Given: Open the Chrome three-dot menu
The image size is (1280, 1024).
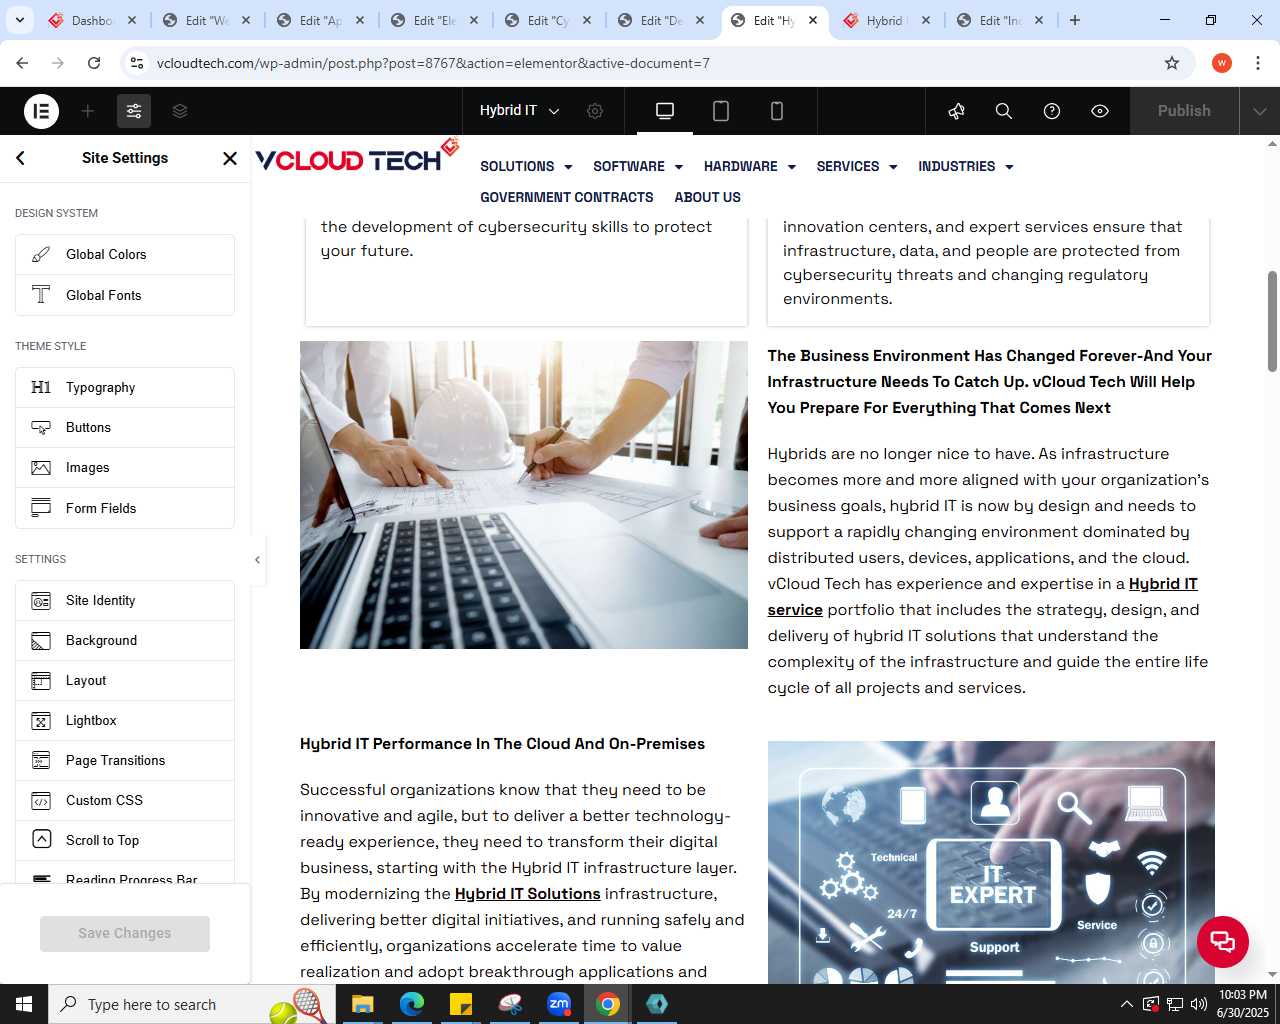Looking at the screenshot, I should coord(1258,63).
